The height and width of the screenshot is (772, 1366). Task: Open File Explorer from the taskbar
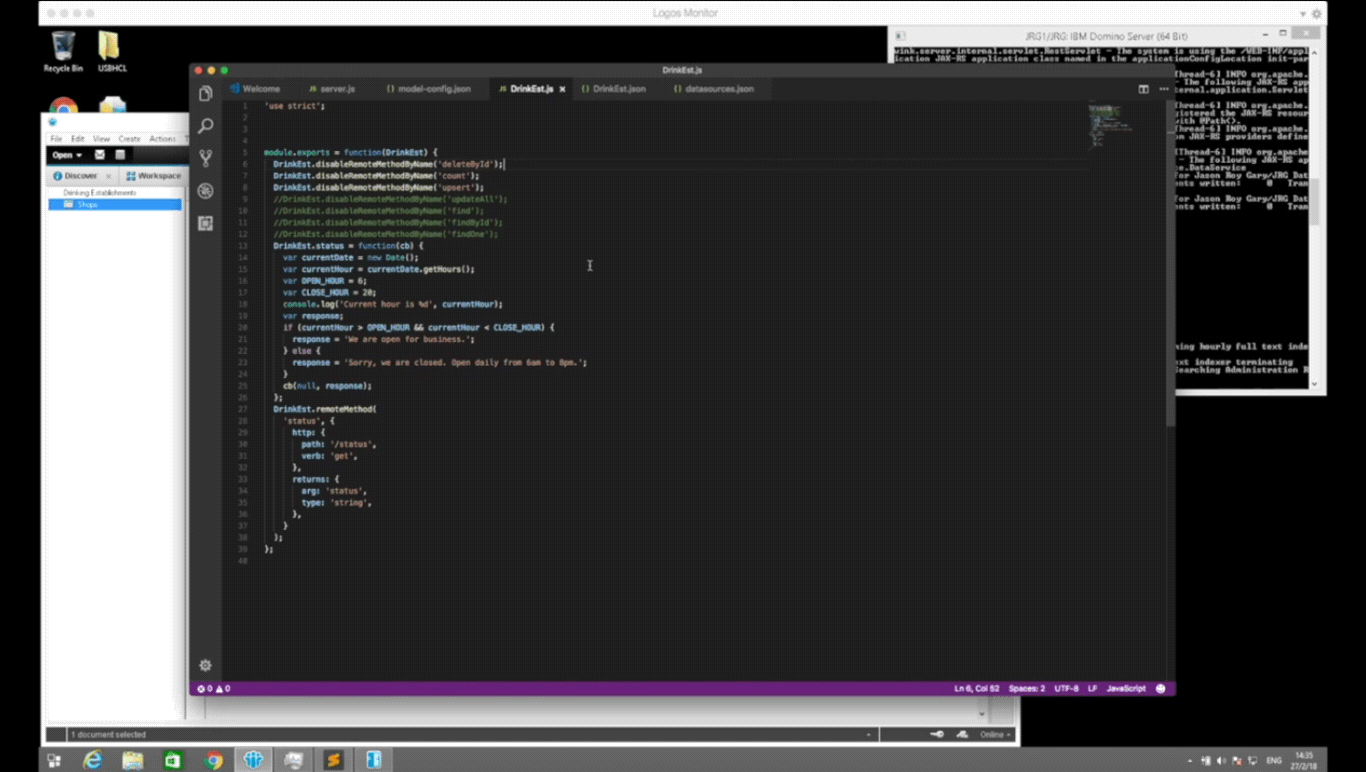pyautogui.click(x=133, y=761)
